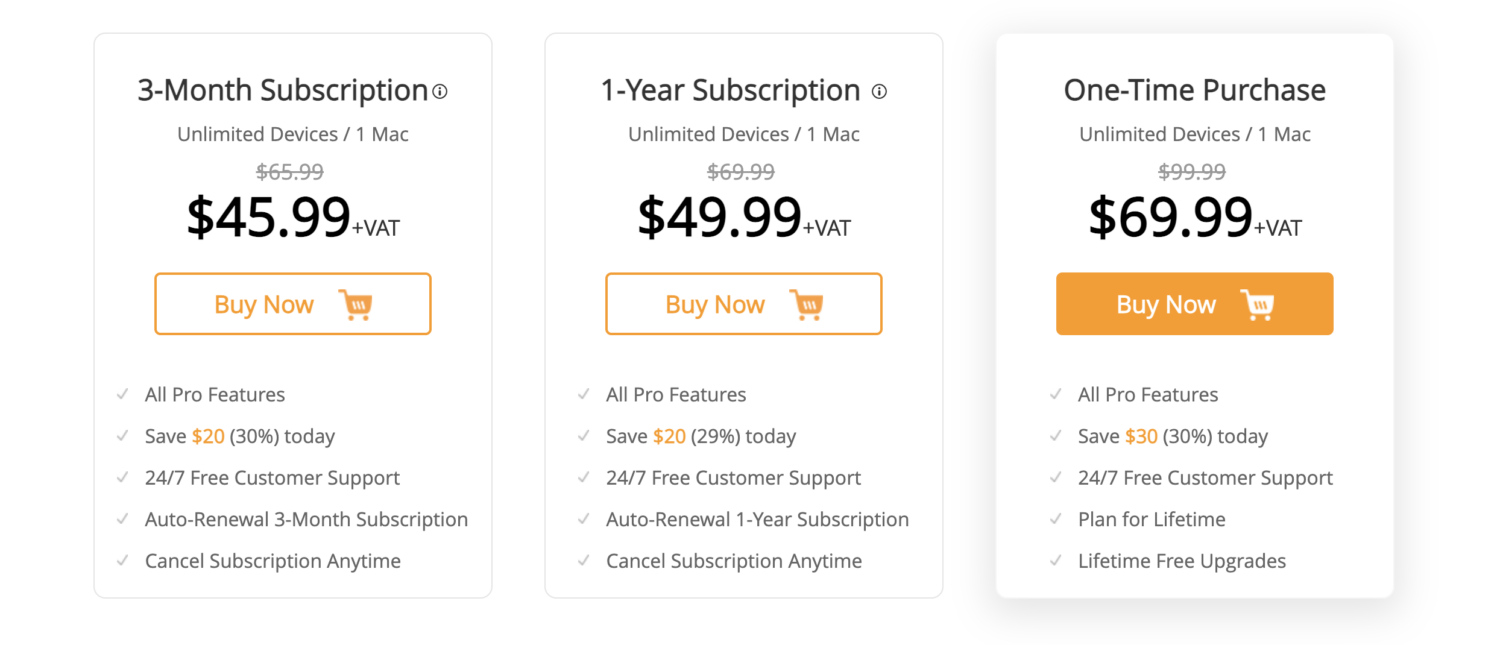Screen dimensions: 1500x645
Task: Select the 3-Month Subscription heading
Action: [x=283, y=90]
